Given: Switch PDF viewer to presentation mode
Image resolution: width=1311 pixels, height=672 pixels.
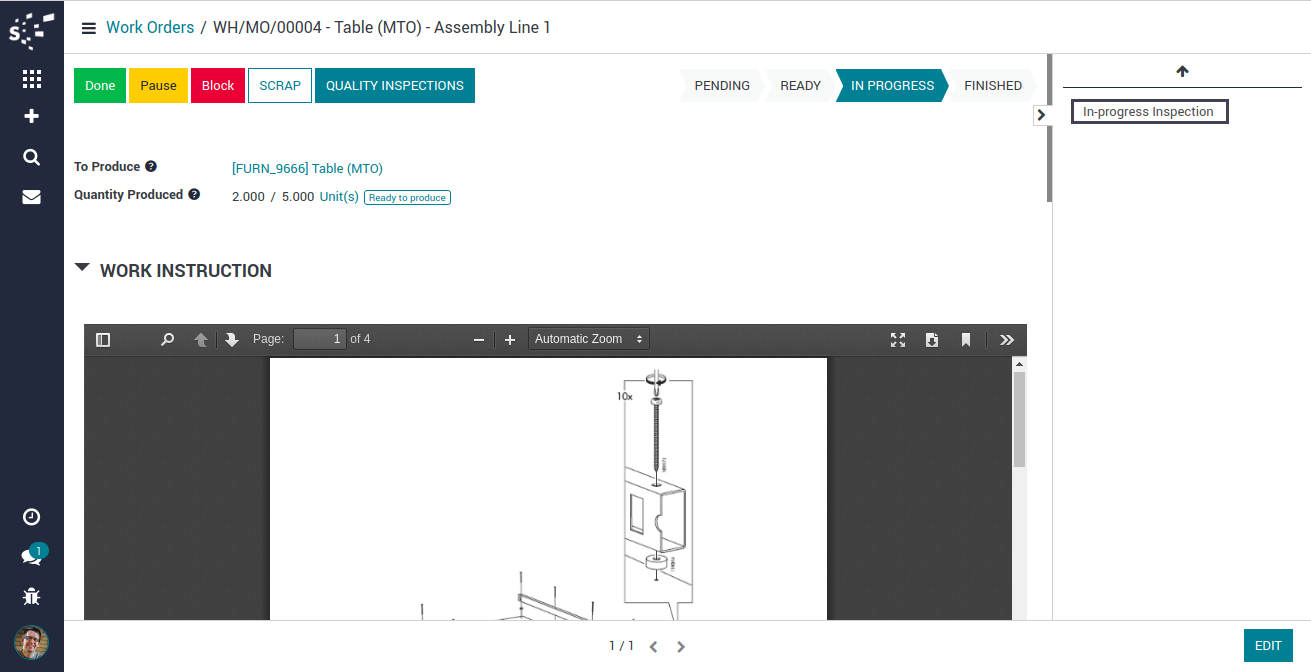Looking at the screenshot, I should 898,340.
